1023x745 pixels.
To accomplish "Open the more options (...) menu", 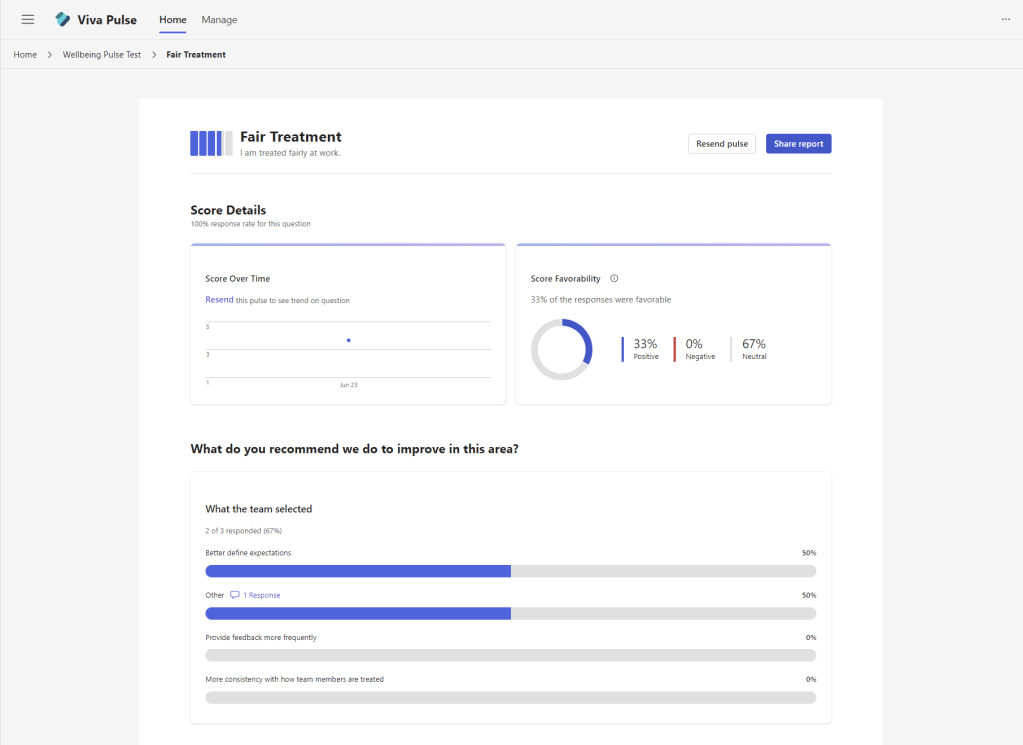I will (x=1005, y=19).
